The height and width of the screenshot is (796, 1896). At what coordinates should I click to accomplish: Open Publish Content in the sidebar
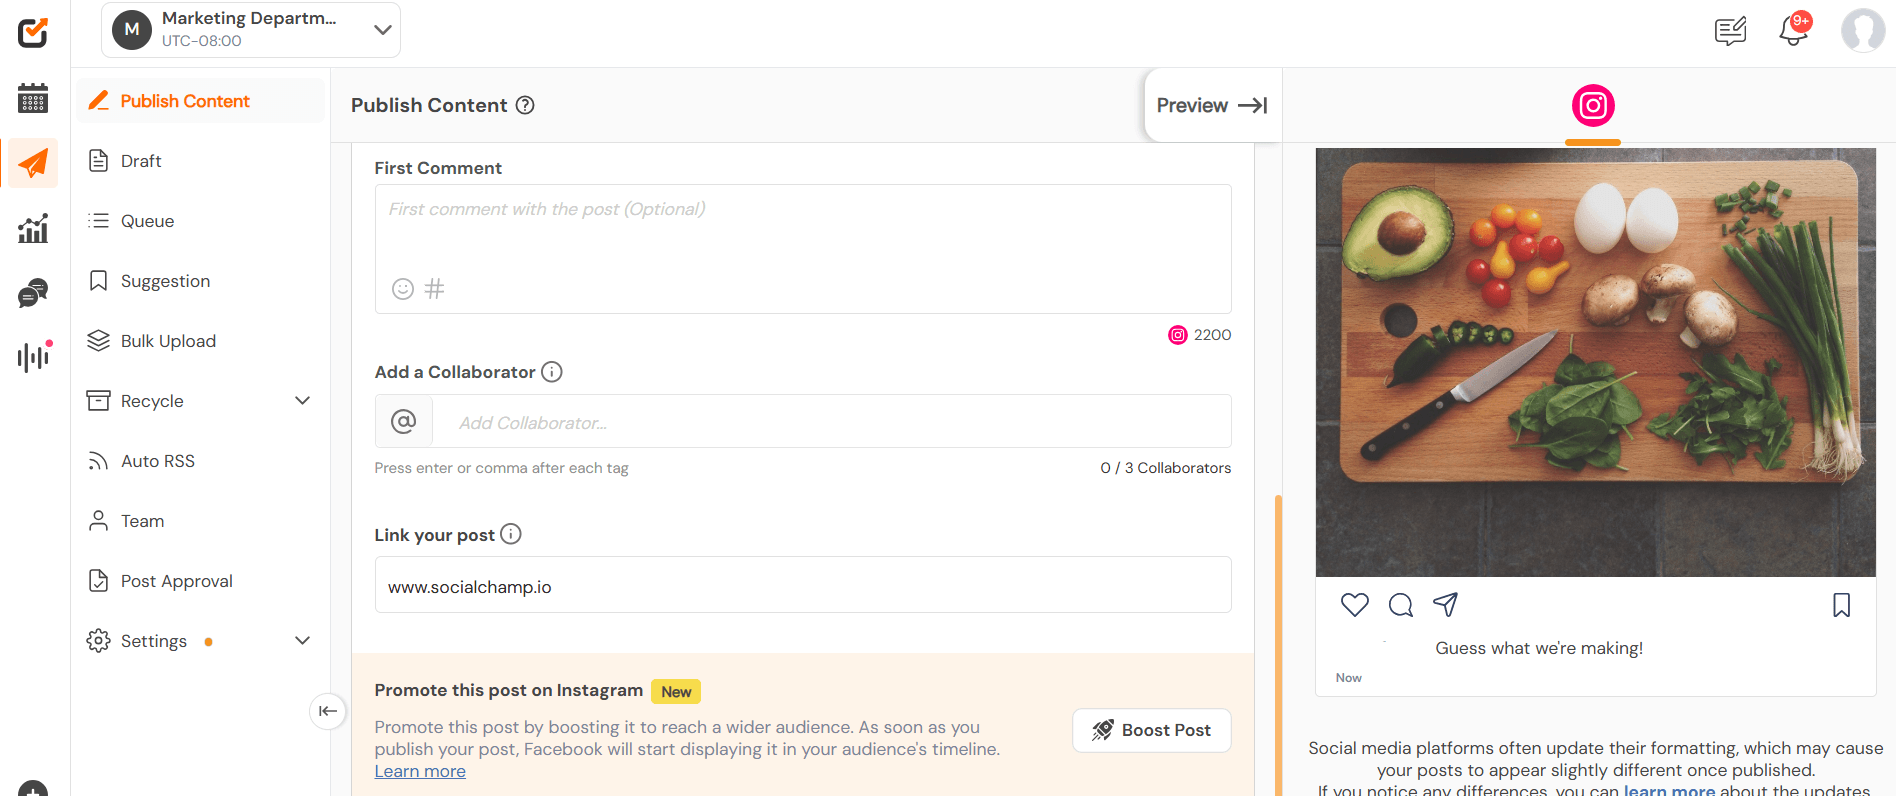click(x=200, y=101)
